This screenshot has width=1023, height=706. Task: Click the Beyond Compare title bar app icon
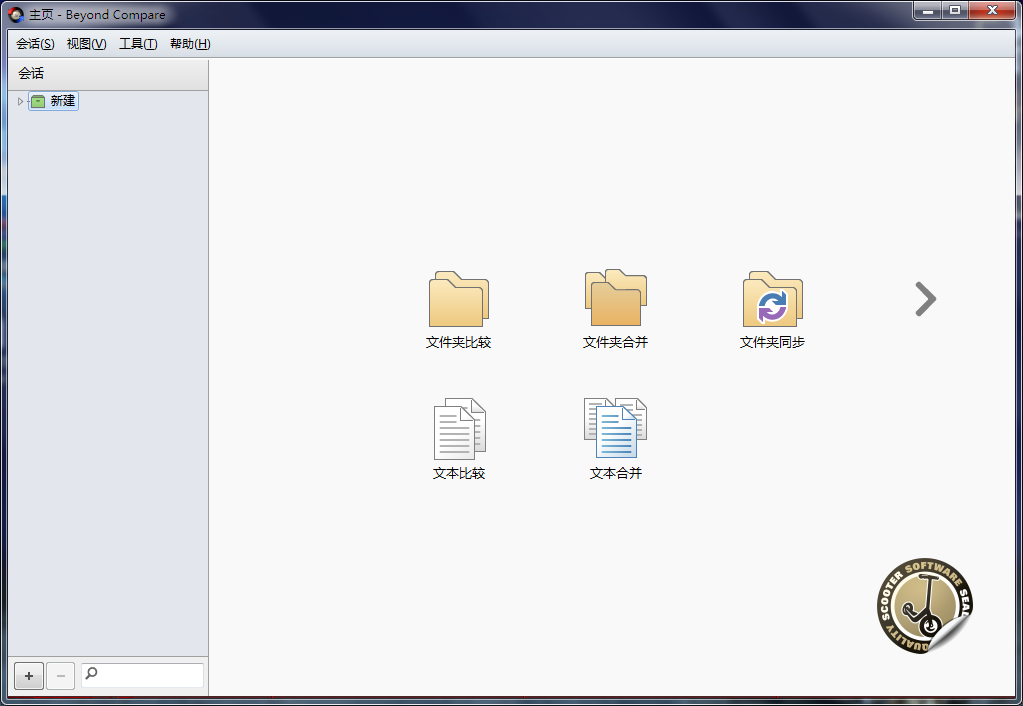[x=16, y=14]
